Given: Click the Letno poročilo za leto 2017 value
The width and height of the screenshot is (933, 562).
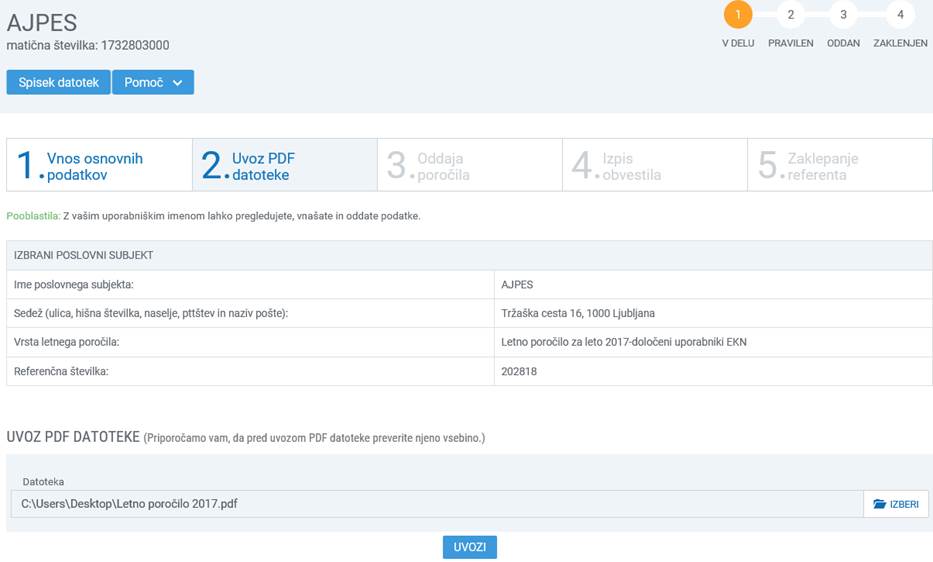Looking at the screenshot, I should [623, 342].
